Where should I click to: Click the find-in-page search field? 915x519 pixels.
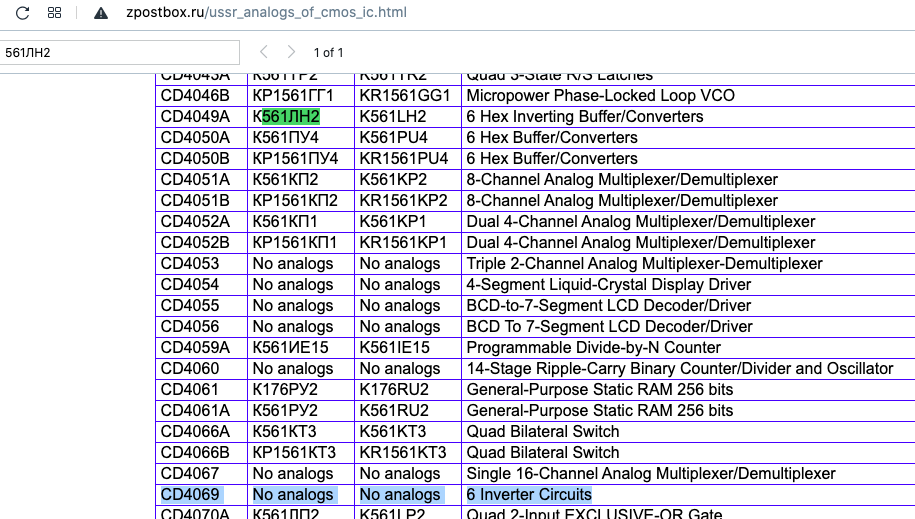pos(120,52)
